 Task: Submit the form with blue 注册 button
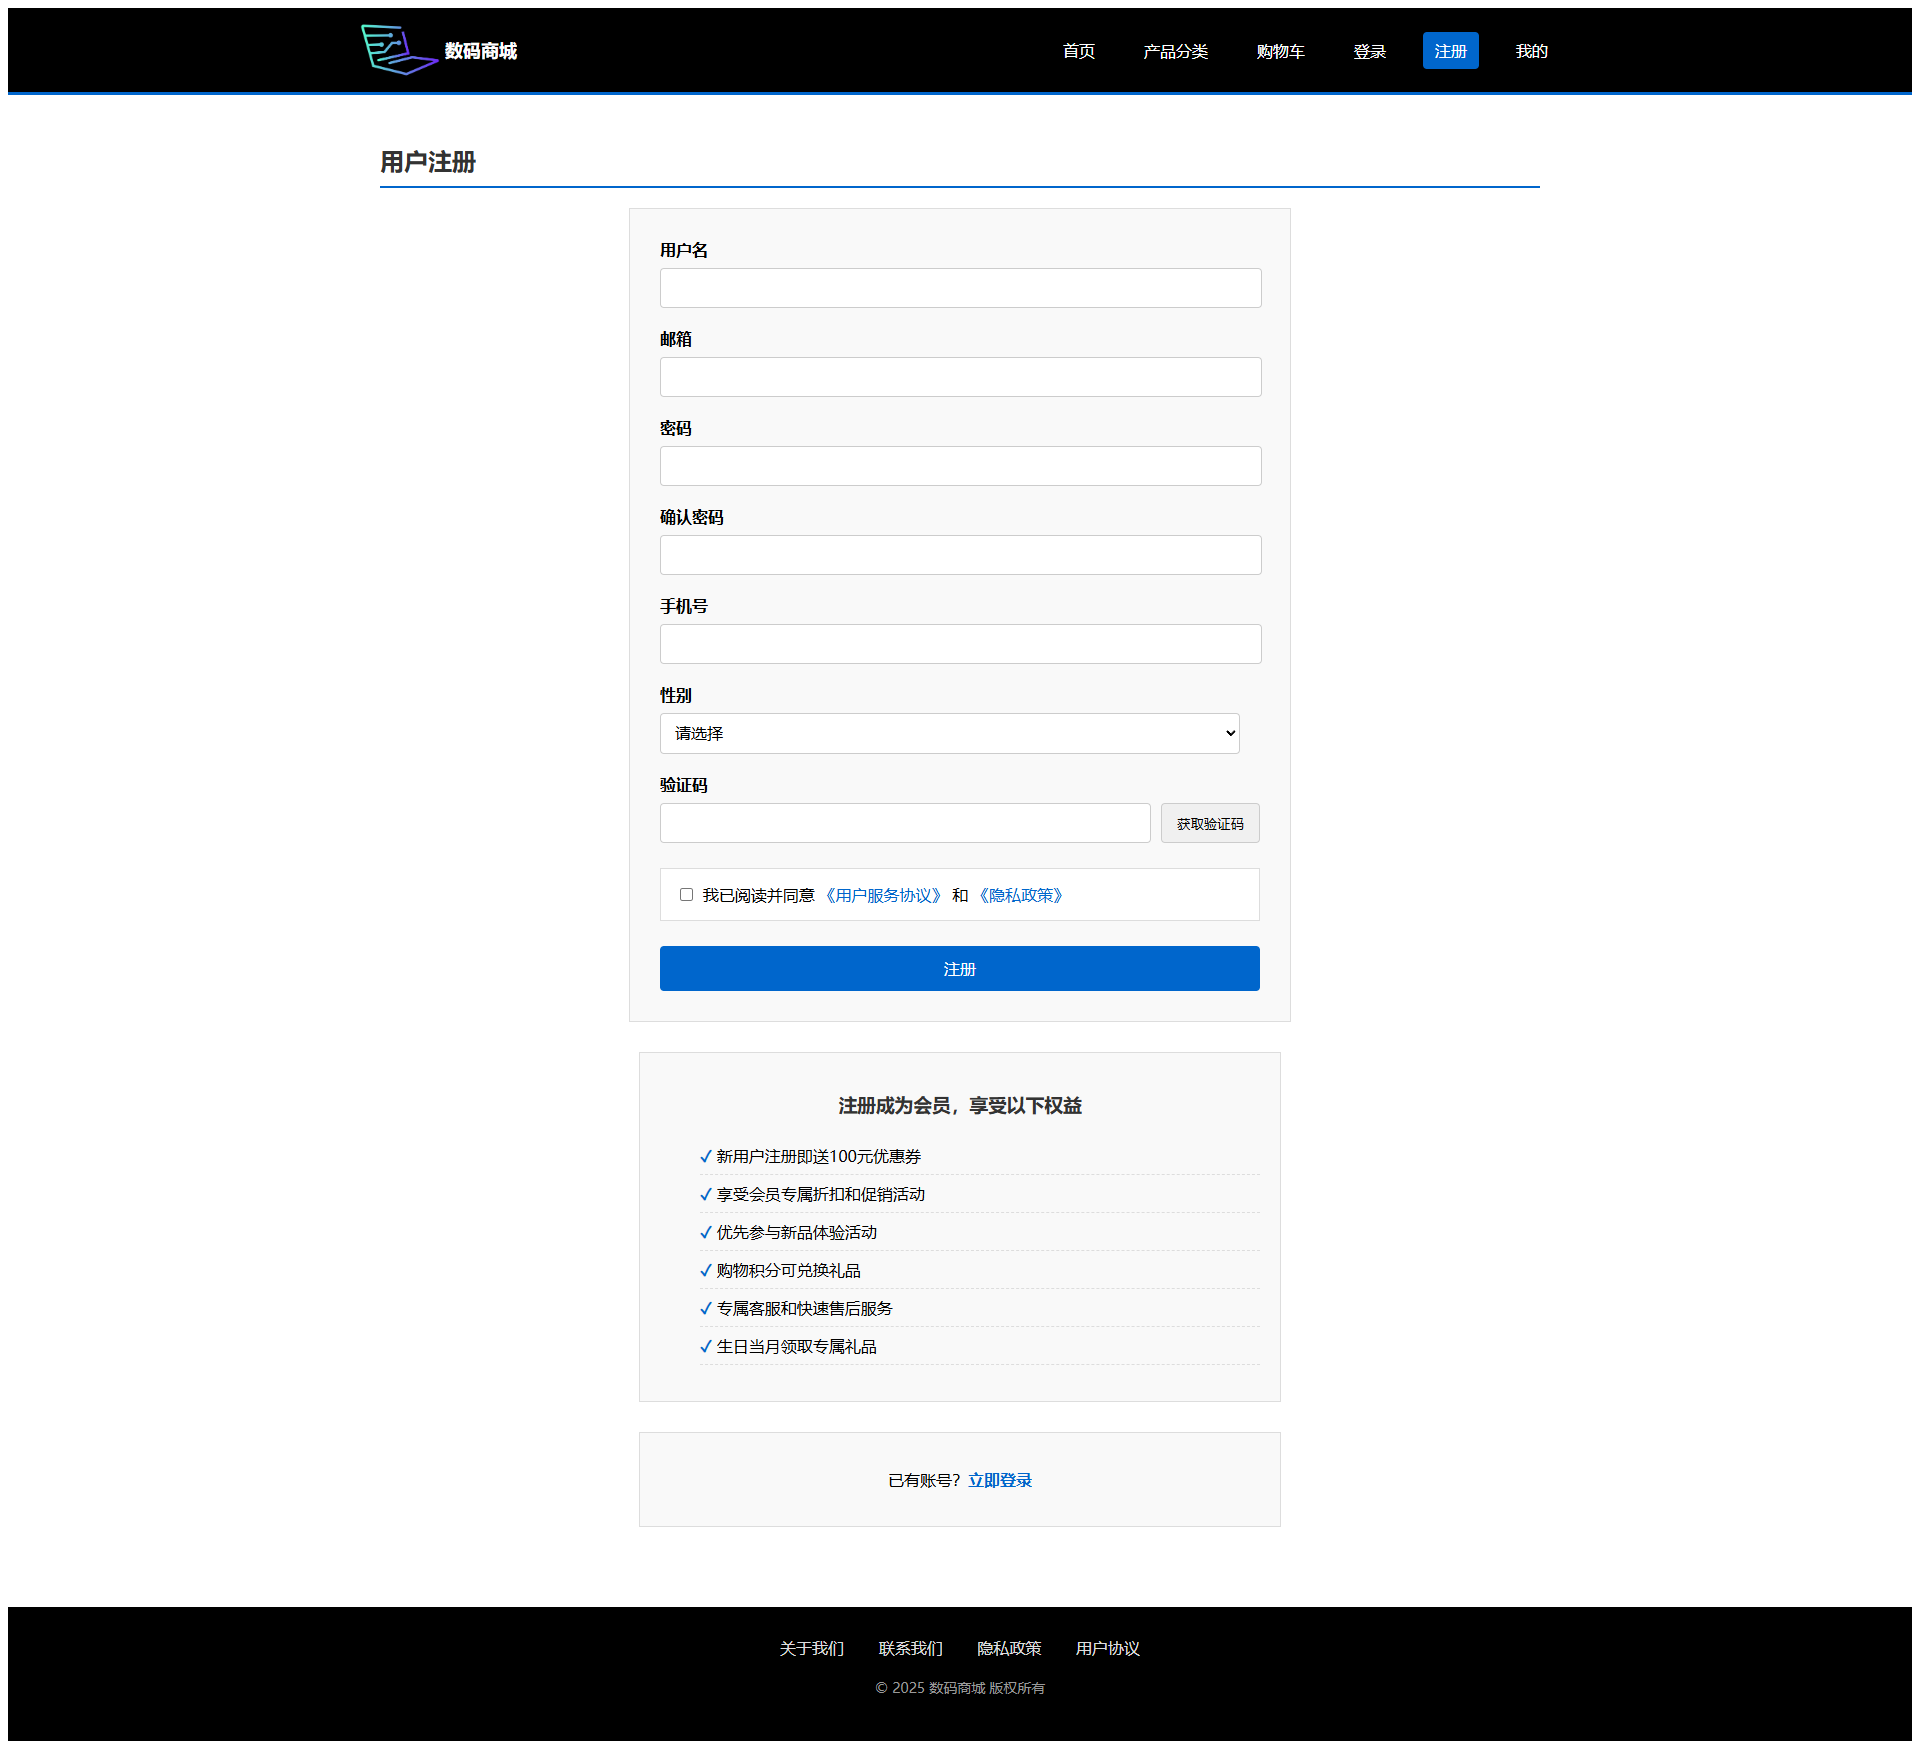959,968
